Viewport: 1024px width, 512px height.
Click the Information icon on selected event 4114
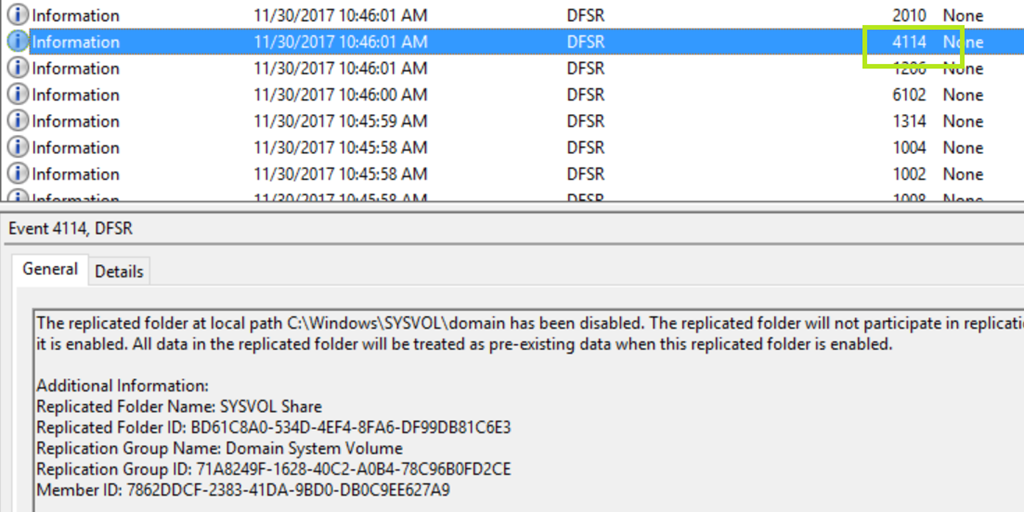(18, 42)
